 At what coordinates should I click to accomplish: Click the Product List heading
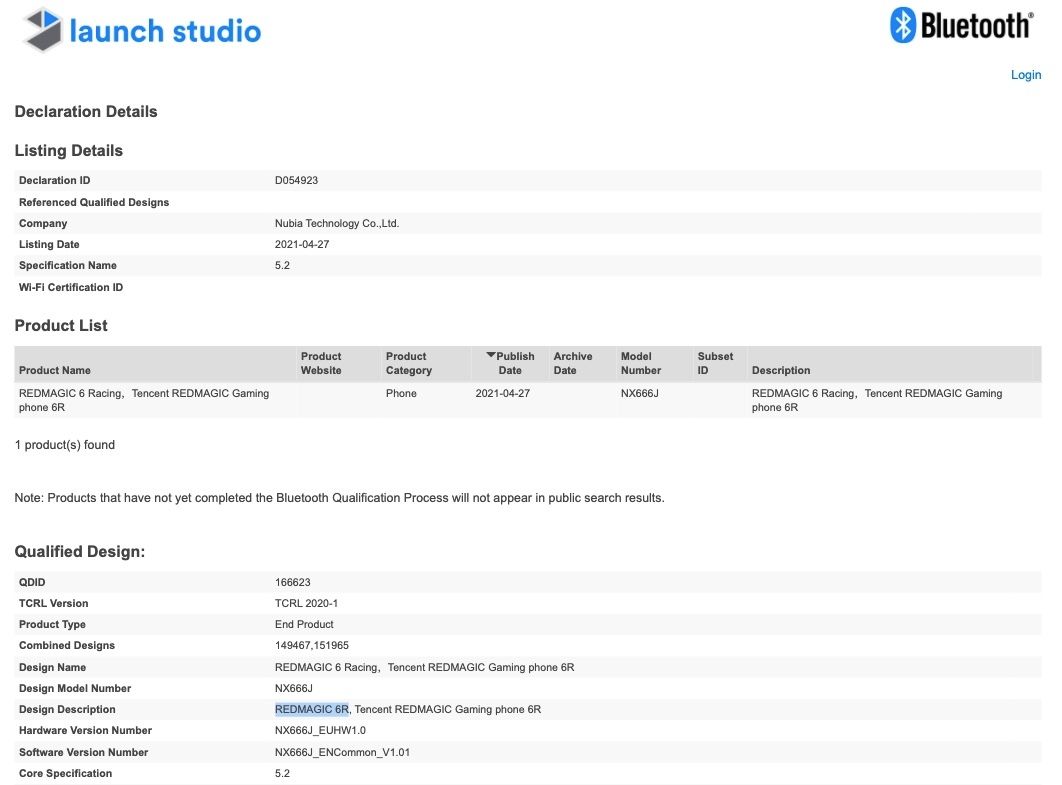coord(61,326)
